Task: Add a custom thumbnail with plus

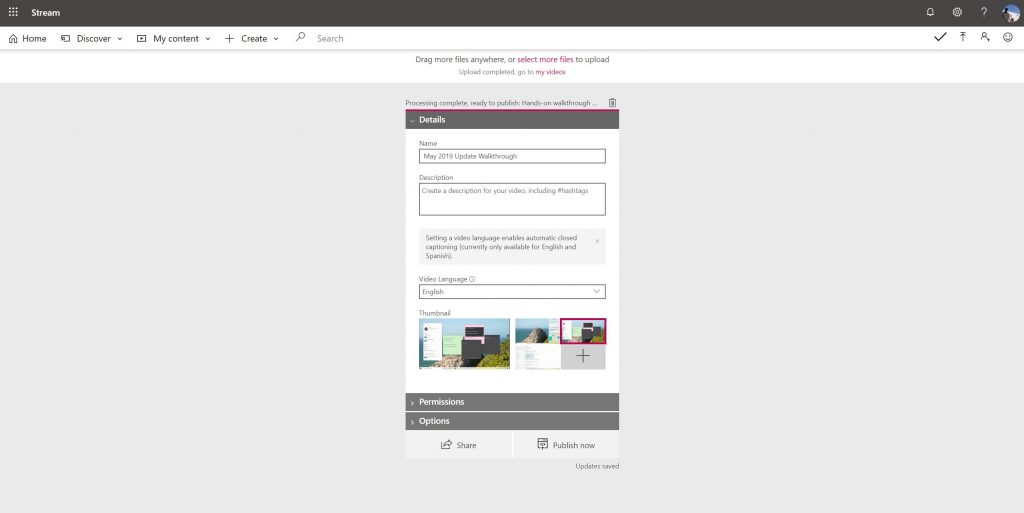Action: pyautogui.click(x=583, y=356)
